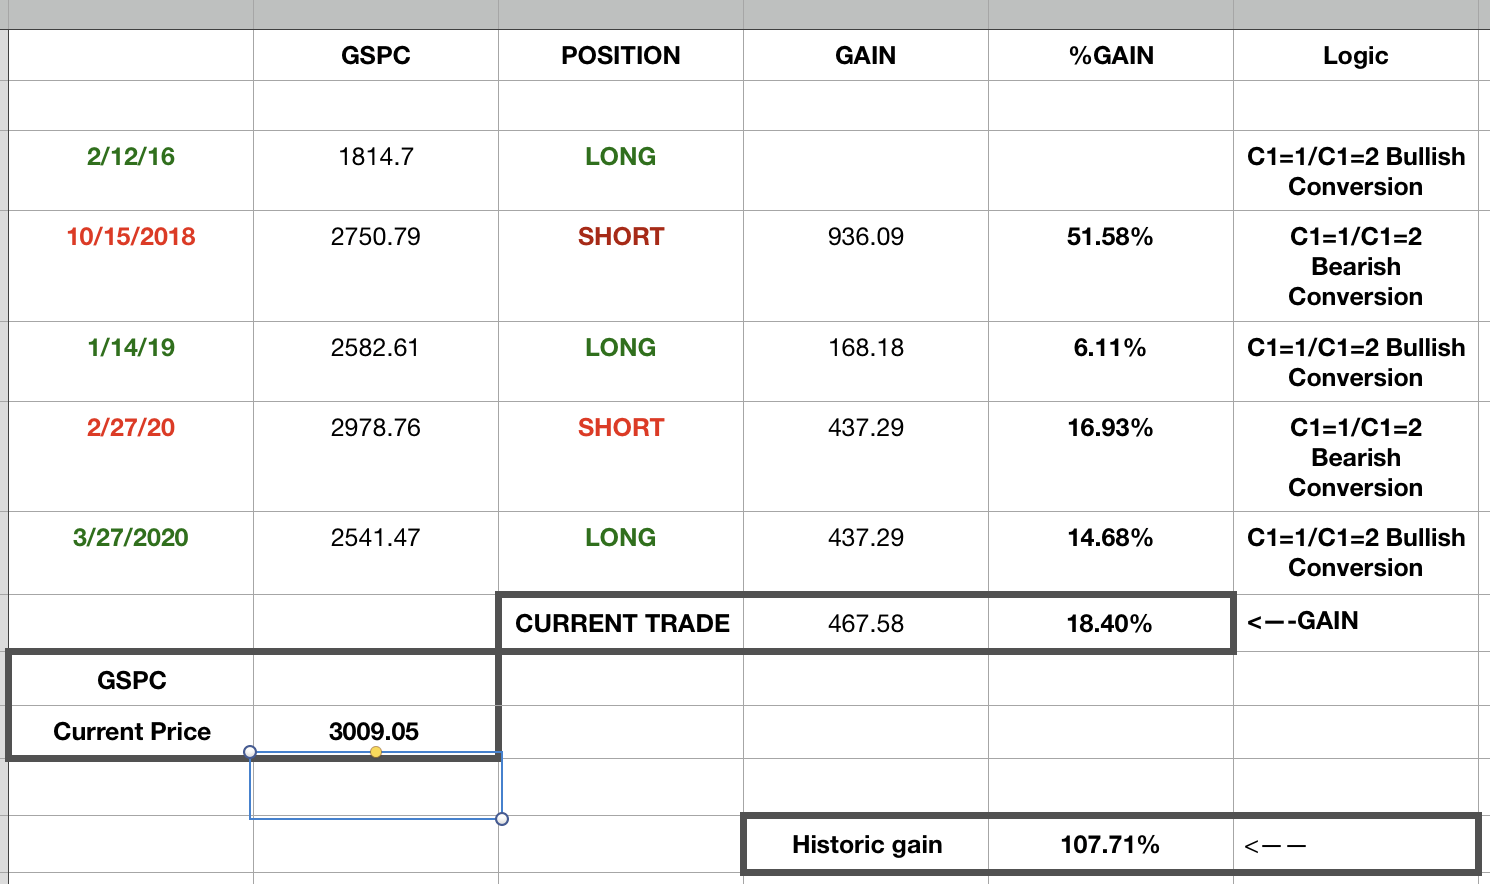Click the Historic gain label cell
Viewport: 1490px width, 884px height.
[867, 845]
